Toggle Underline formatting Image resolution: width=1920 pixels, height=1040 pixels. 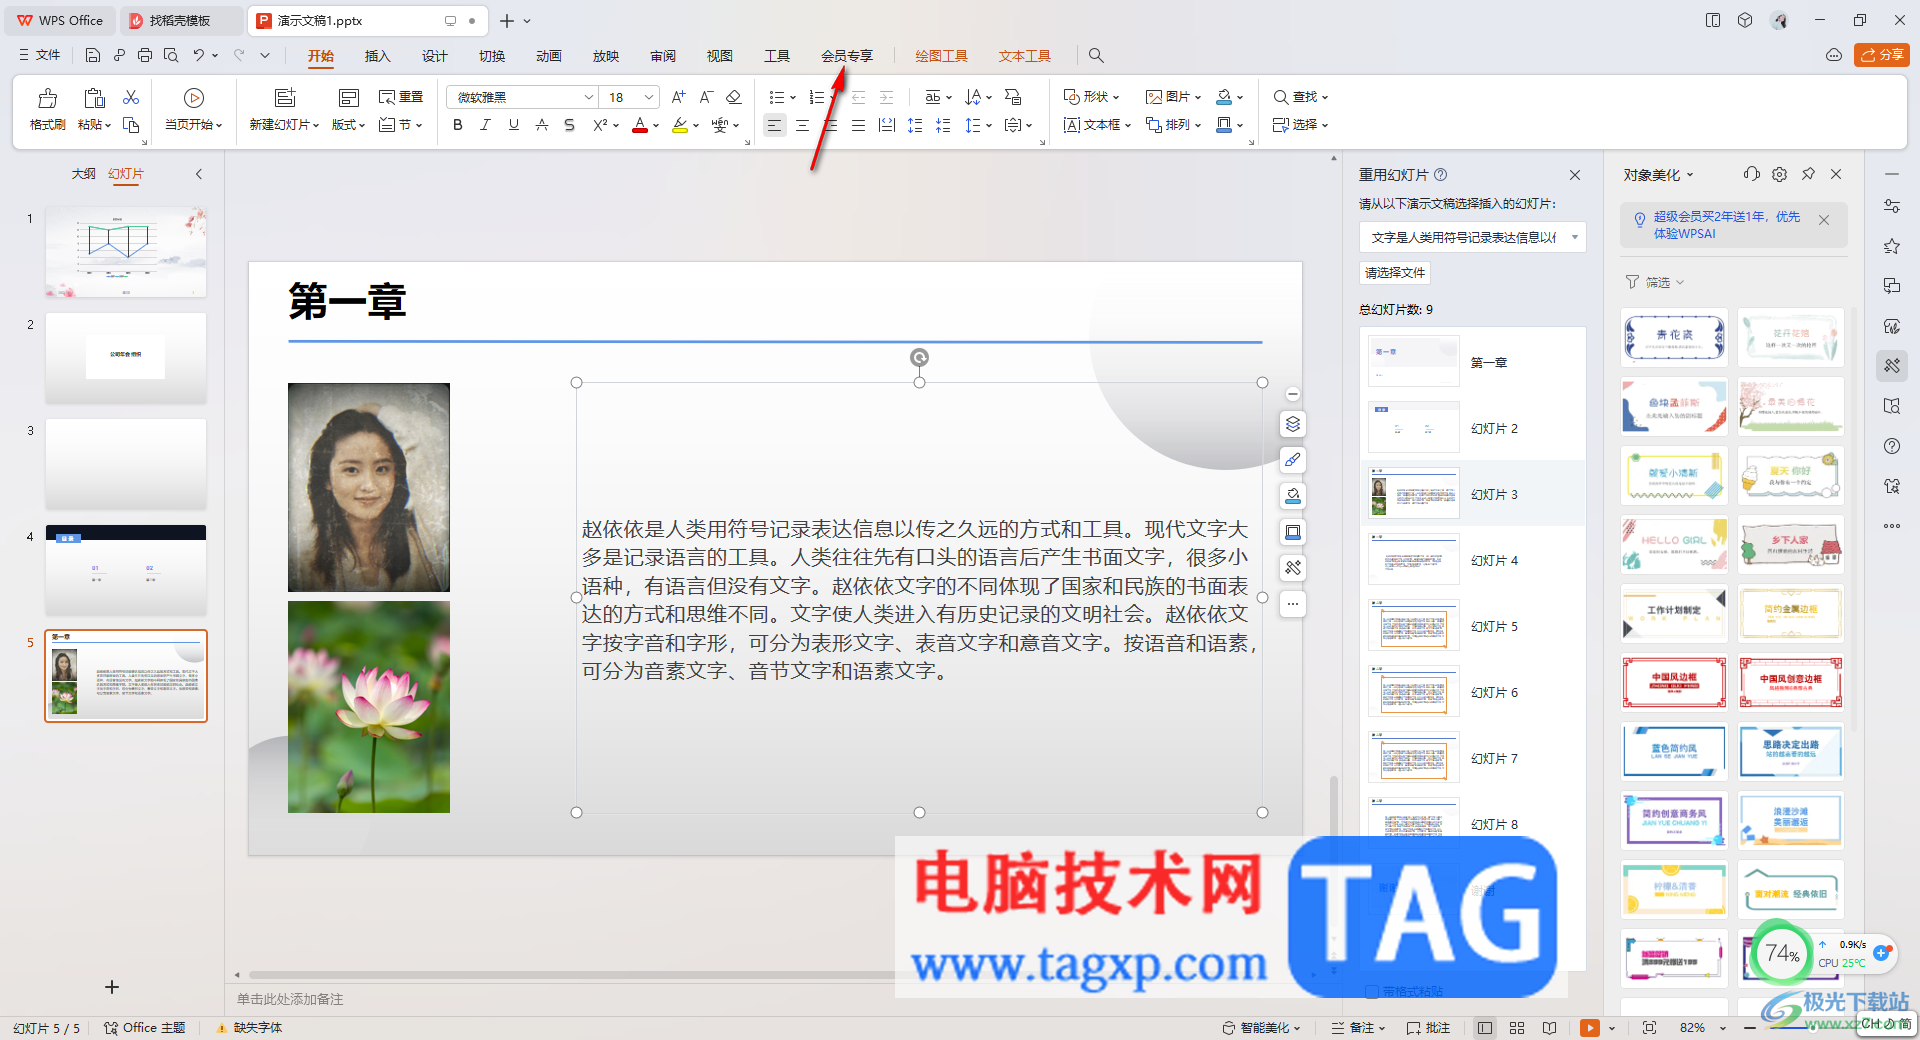tap(514, 125)
